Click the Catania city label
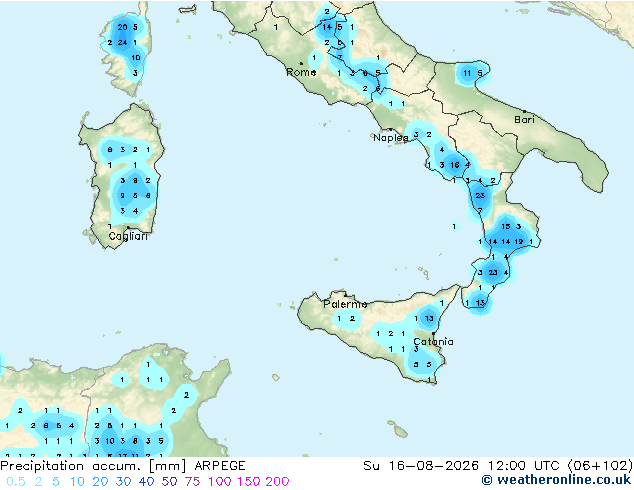The width and height of the screenshot is (634, 490). coord(433,342)
